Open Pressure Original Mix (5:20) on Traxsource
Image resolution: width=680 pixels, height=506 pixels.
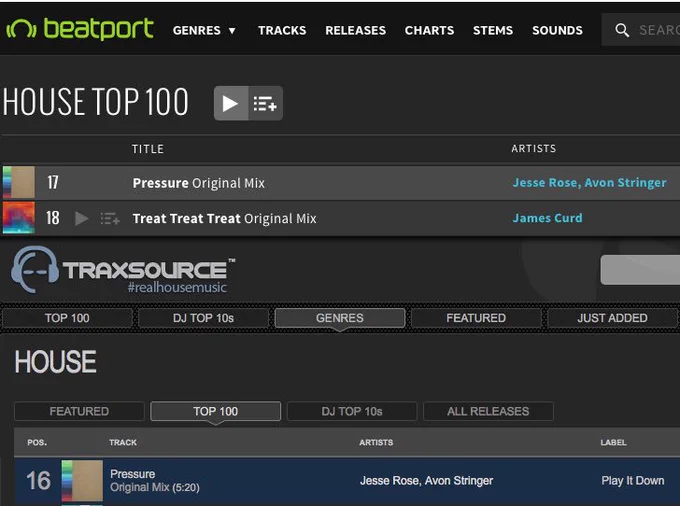155,480
